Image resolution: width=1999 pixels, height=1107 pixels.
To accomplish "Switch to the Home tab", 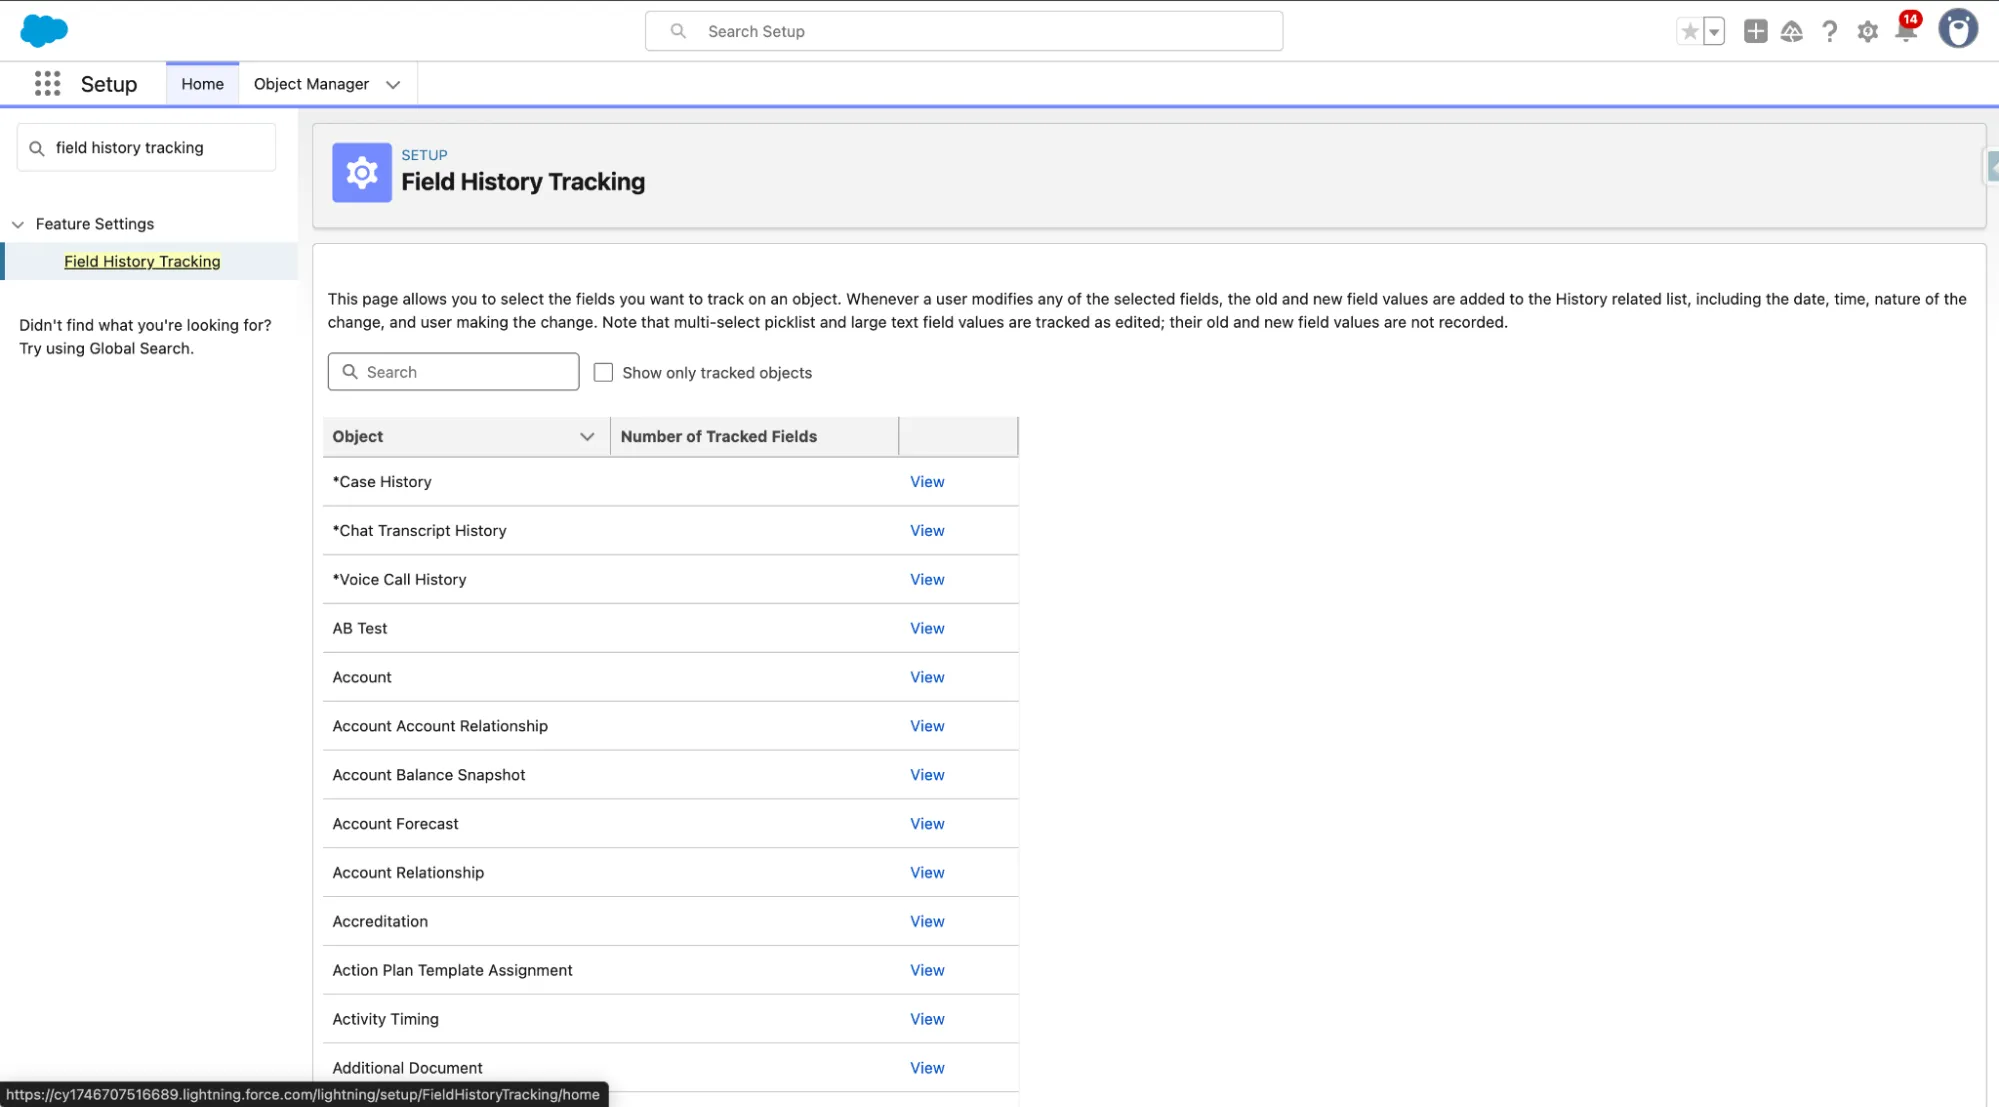I will (202, 84).
